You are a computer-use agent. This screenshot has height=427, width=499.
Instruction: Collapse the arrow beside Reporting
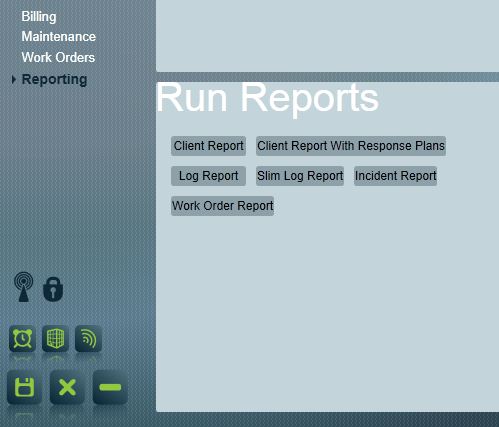13,79
